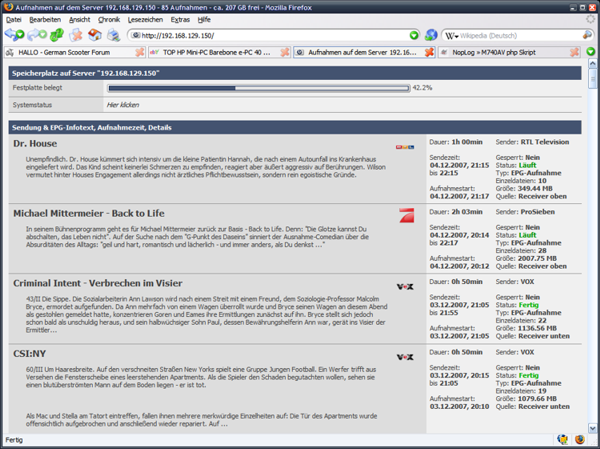Screen dimensions: 600x449
Task: Click the Firefox icon in the title bar
Action: [x=8, y=7]
